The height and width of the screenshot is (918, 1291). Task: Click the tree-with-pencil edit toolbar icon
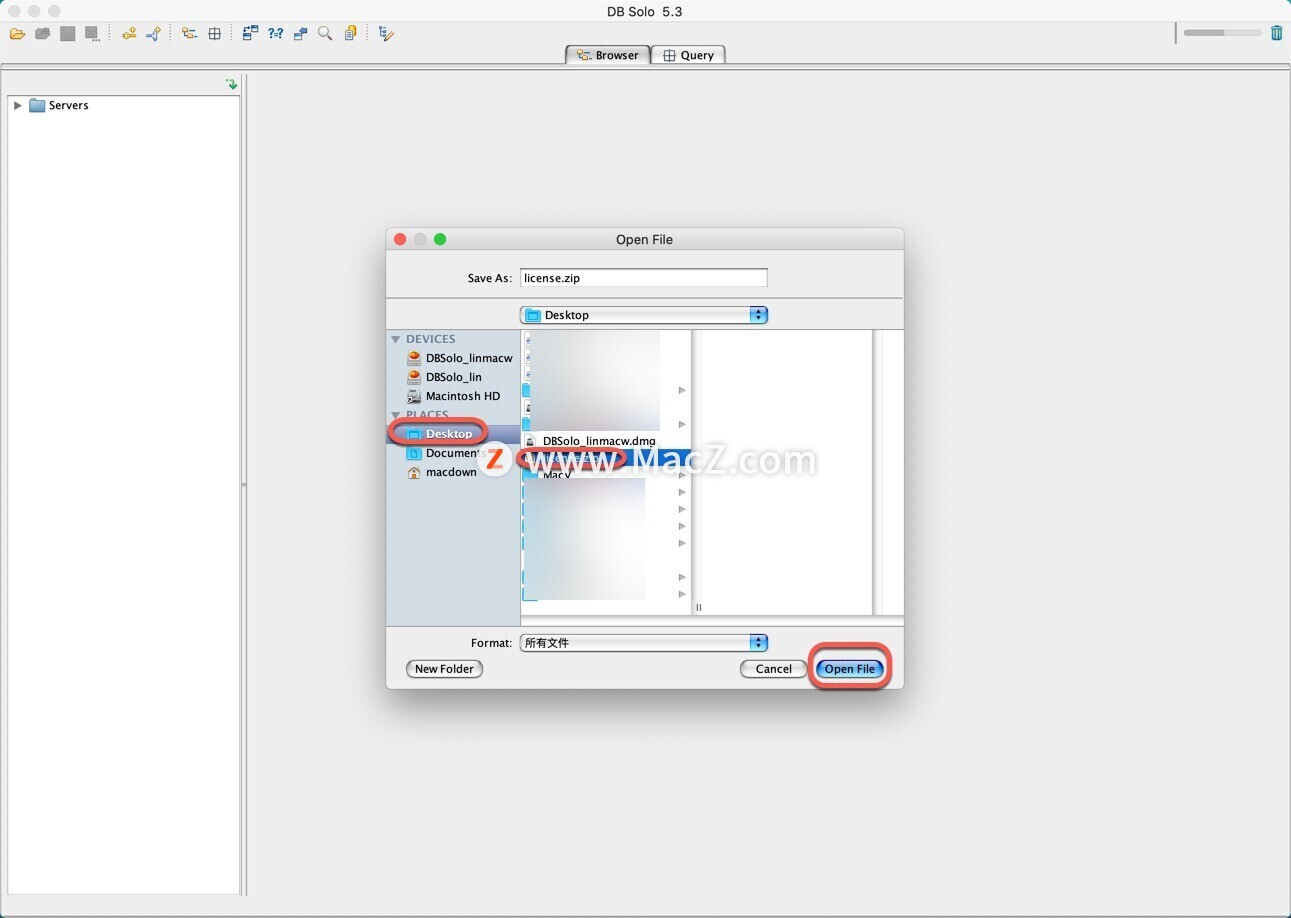pos(387,34)
